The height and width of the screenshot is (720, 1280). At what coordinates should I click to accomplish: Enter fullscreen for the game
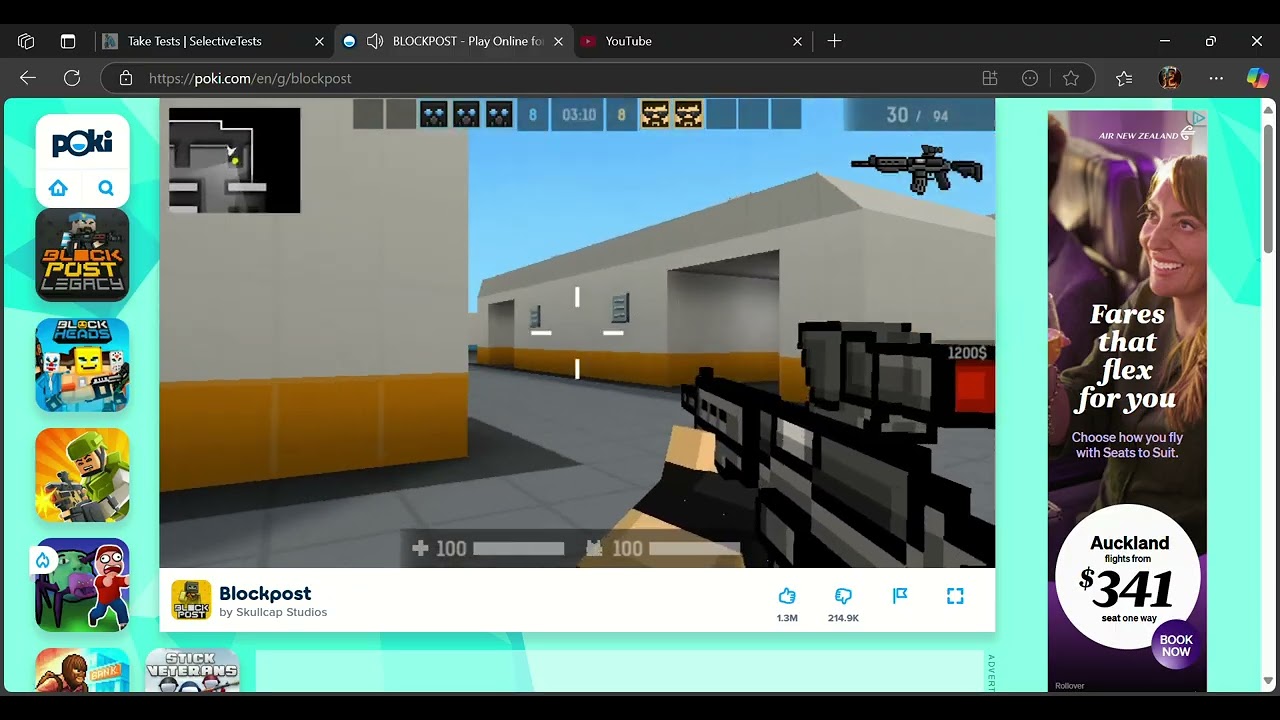tap(955, 596)
